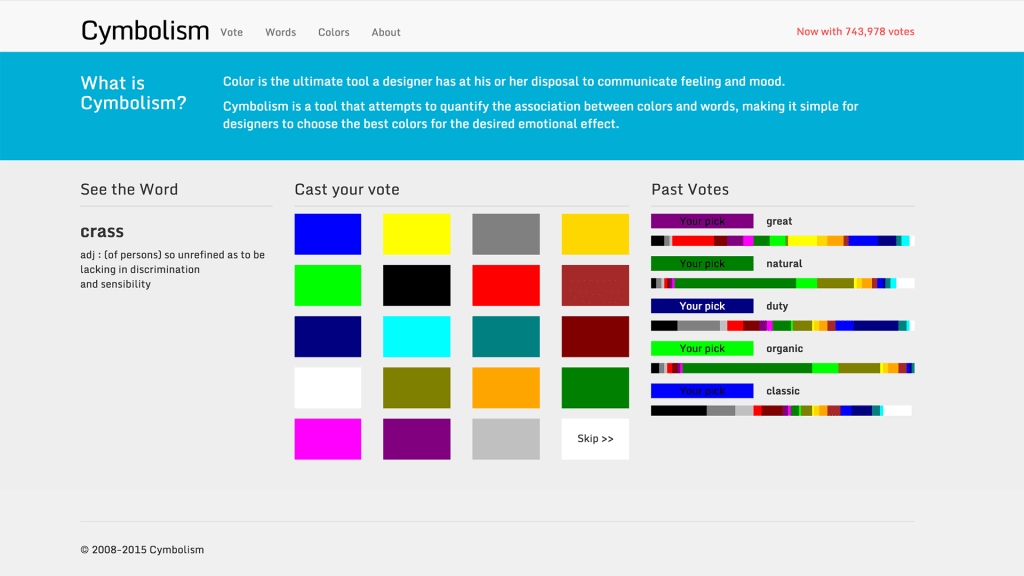
Task: View the About page
Action: pyautogui.click(x=385, y=32)
